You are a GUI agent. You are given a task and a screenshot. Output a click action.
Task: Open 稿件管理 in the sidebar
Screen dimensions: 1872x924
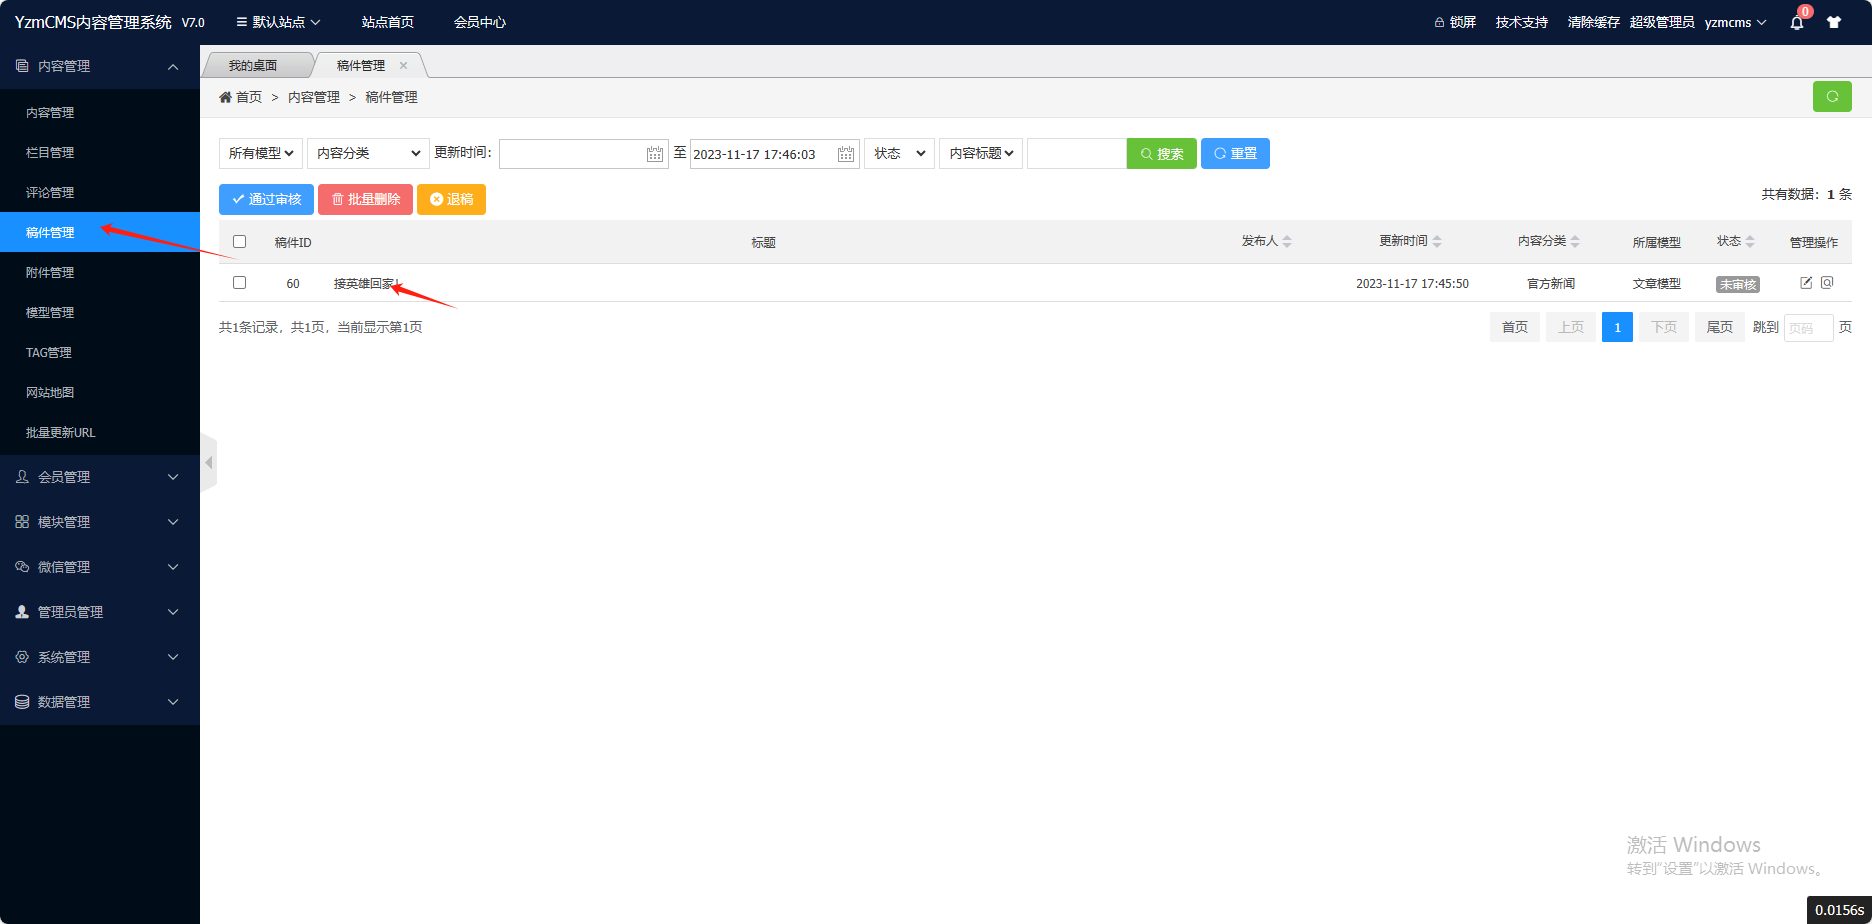pyautogui.click(x=100, y=232)
